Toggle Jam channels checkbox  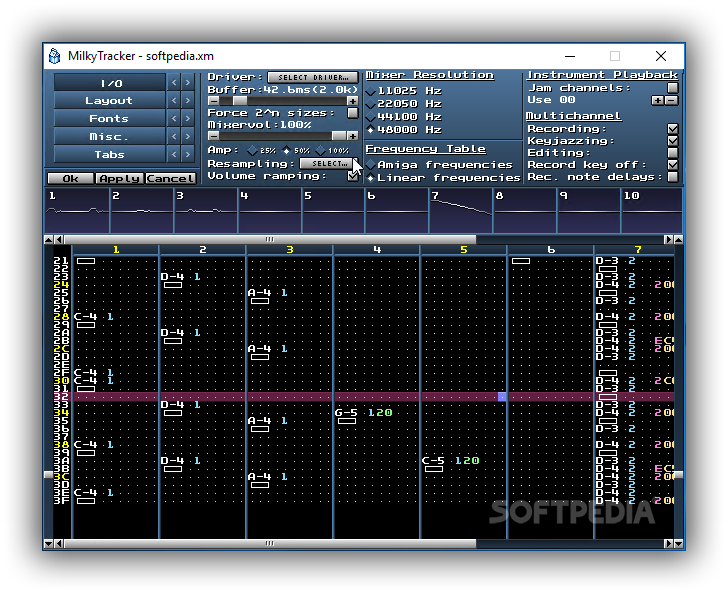click(x=672, y=88)
